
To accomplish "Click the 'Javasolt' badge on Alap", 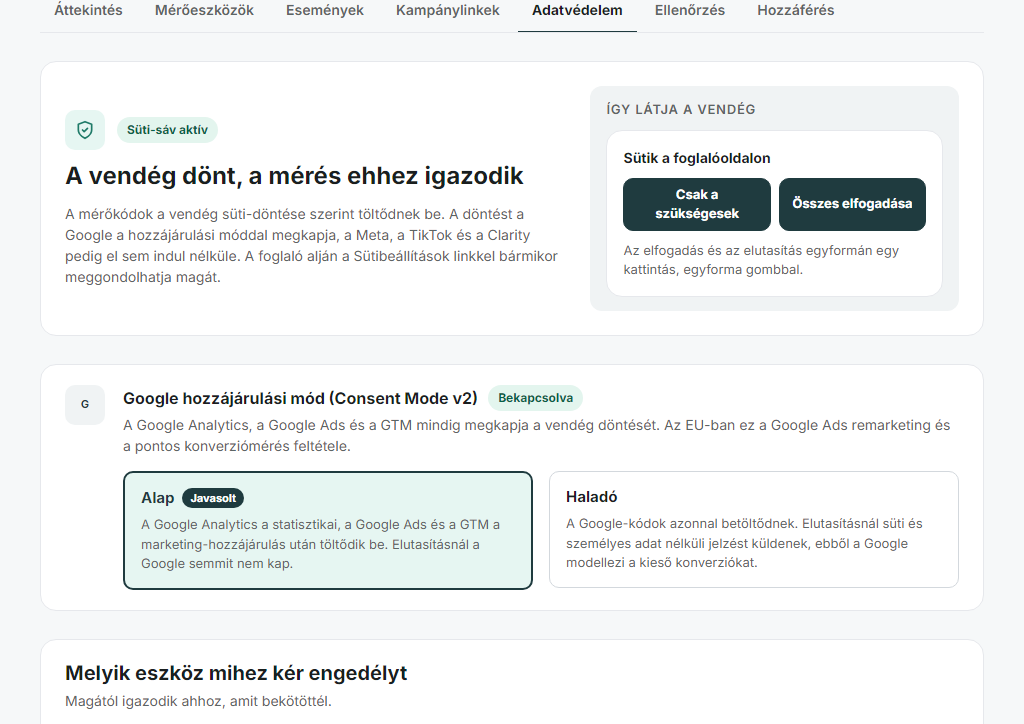I will (213, 498).
